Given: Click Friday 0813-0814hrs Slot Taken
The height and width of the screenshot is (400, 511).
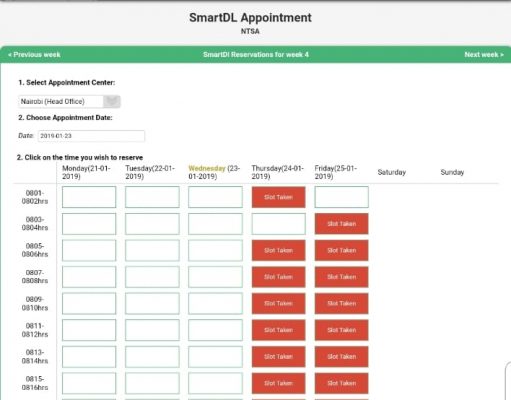Looking at the screenshot, I should [342, 357].
